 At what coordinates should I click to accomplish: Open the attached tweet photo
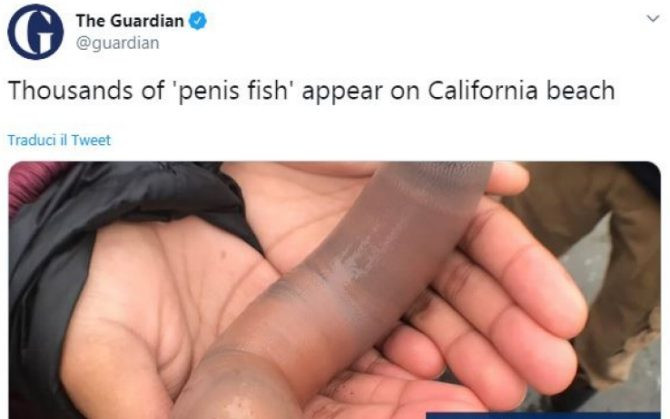(x=335, y=290)
